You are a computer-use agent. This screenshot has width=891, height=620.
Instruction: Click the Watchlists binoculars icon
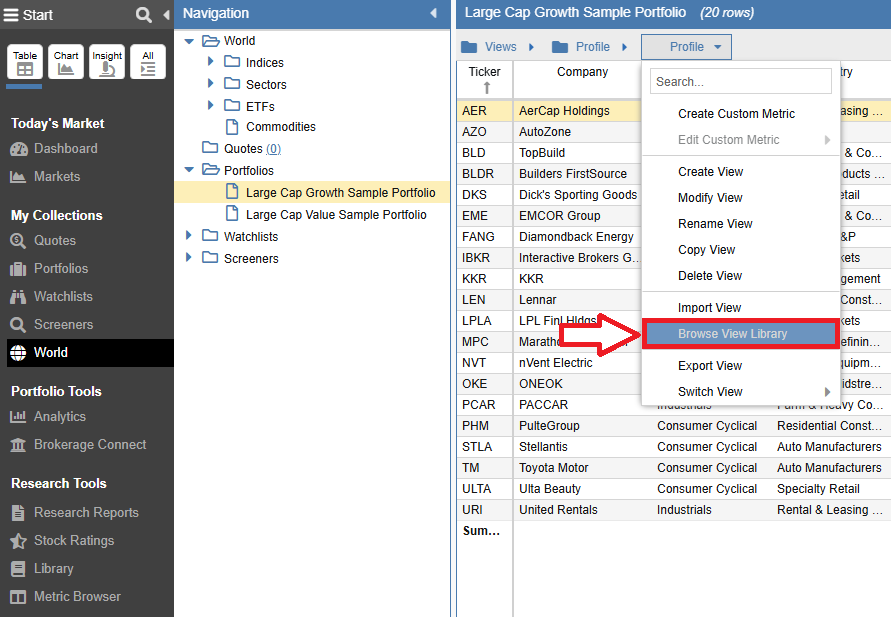click(x=18, y=297)
